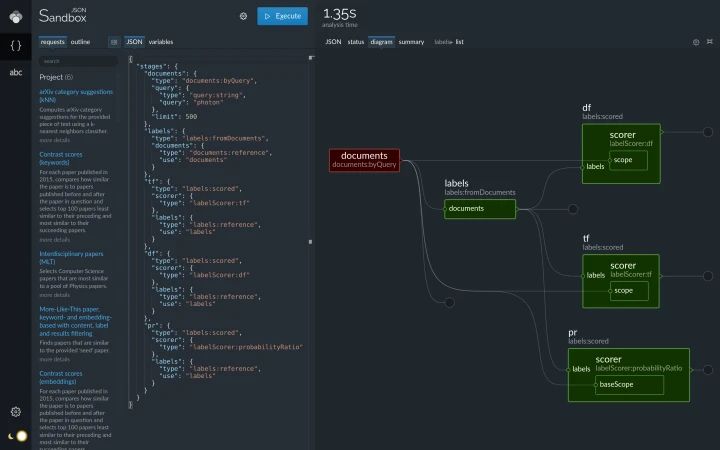Run the request with Execute
Image resolution: width=720 pixels, height=450 pixels.
click(282, 16)
